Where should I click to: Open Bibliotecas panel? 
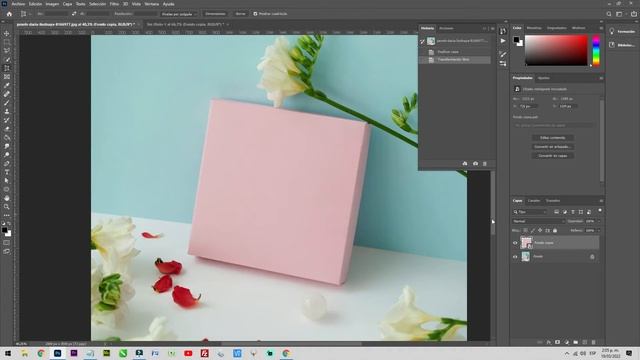[x=622, y=45]
